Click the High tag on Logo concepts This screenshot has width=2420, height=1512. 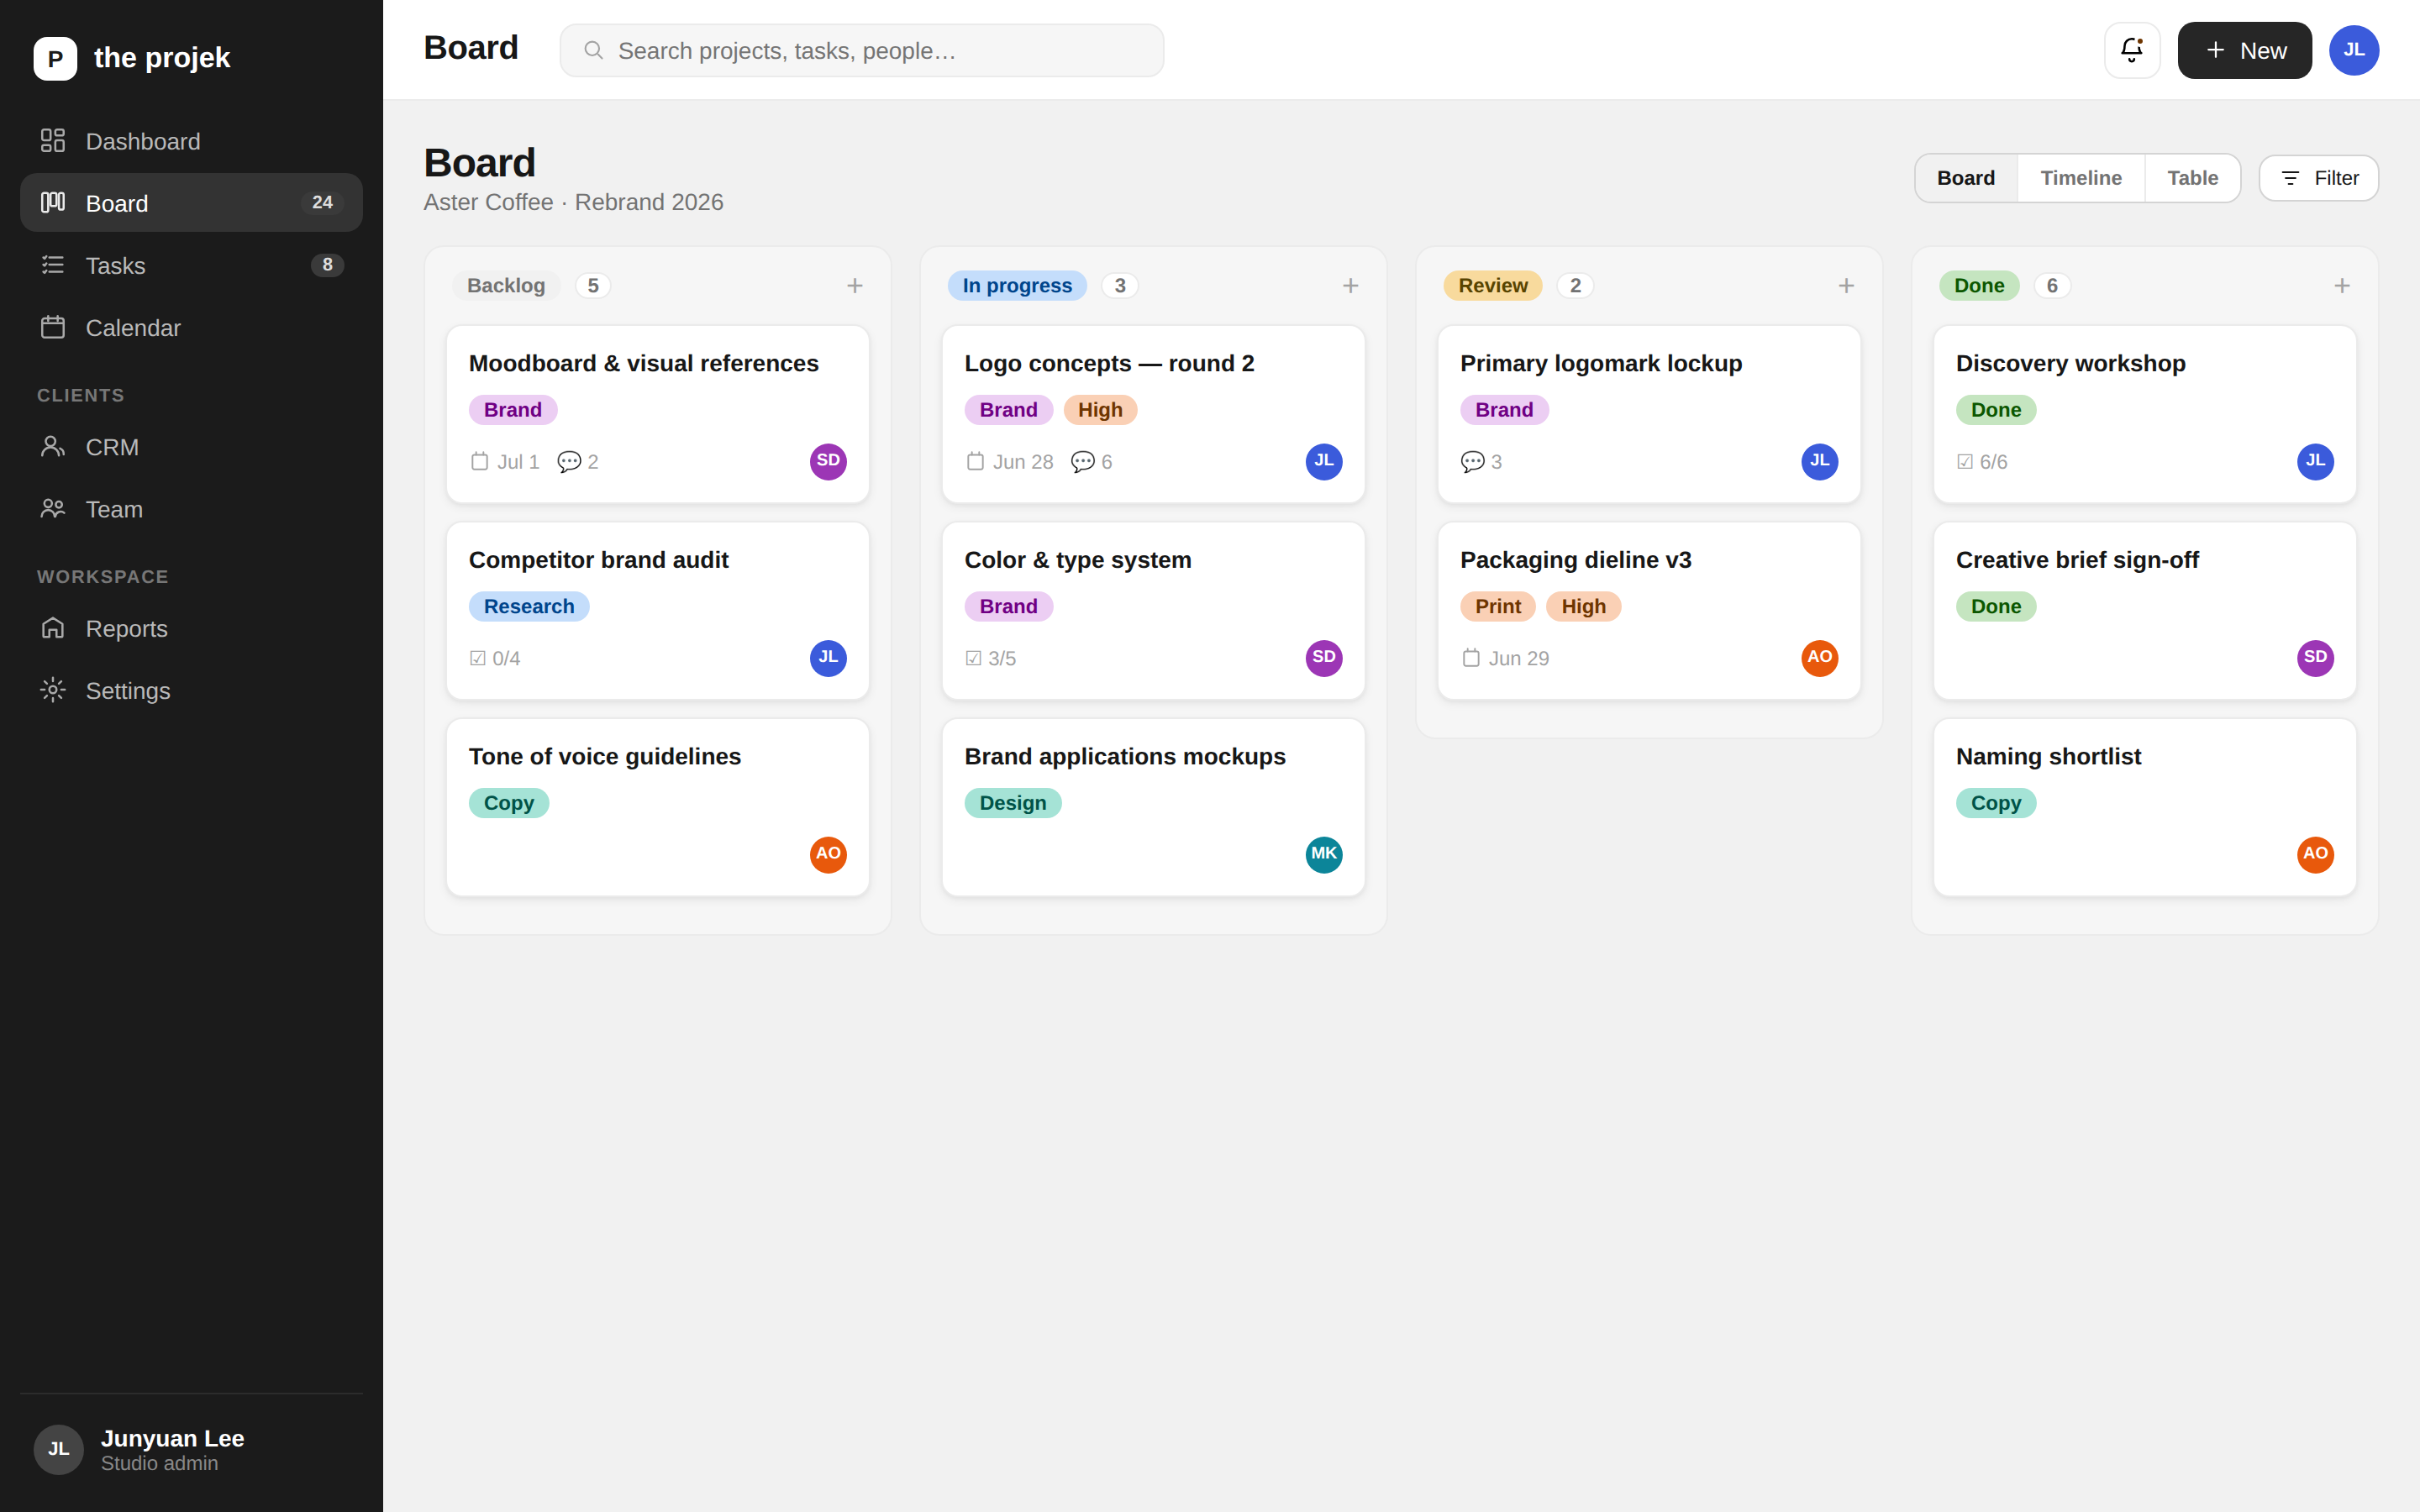tap(1100, 410)
